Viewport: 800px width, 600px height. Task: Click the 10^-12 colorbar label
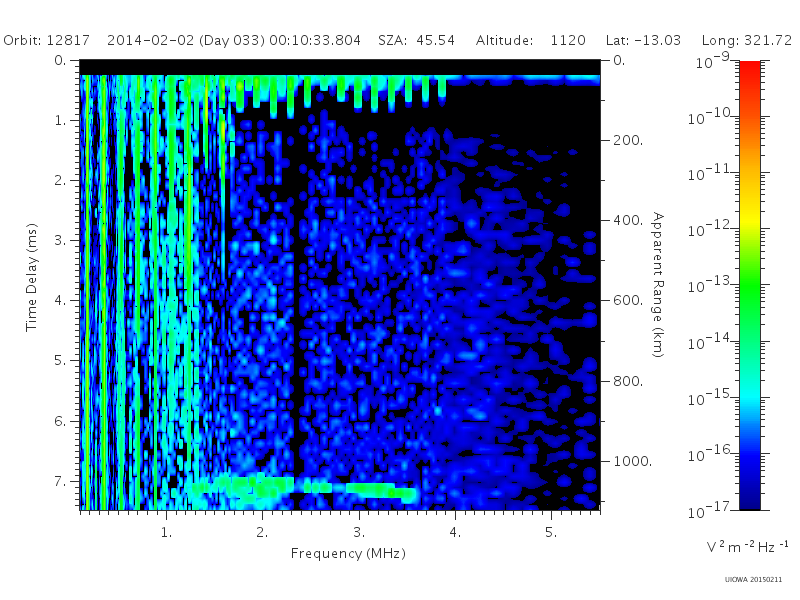pos(711,230)
